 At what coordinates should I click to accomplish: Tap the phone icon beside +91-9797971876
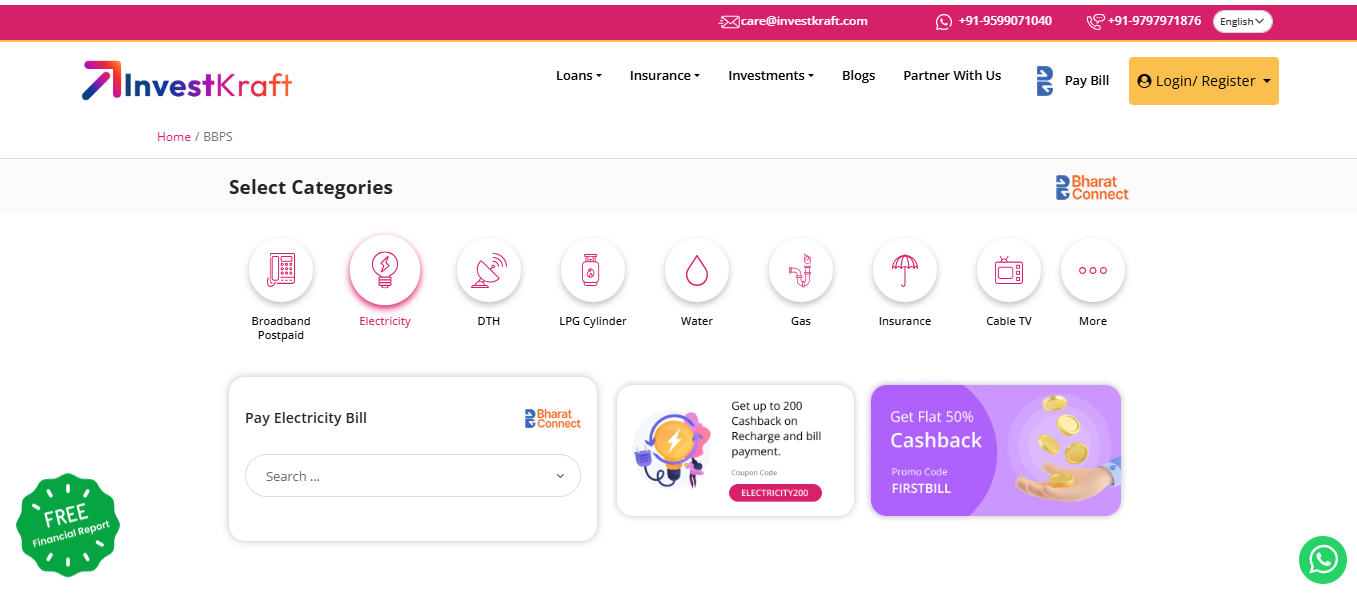click(x=1096, y=21)
